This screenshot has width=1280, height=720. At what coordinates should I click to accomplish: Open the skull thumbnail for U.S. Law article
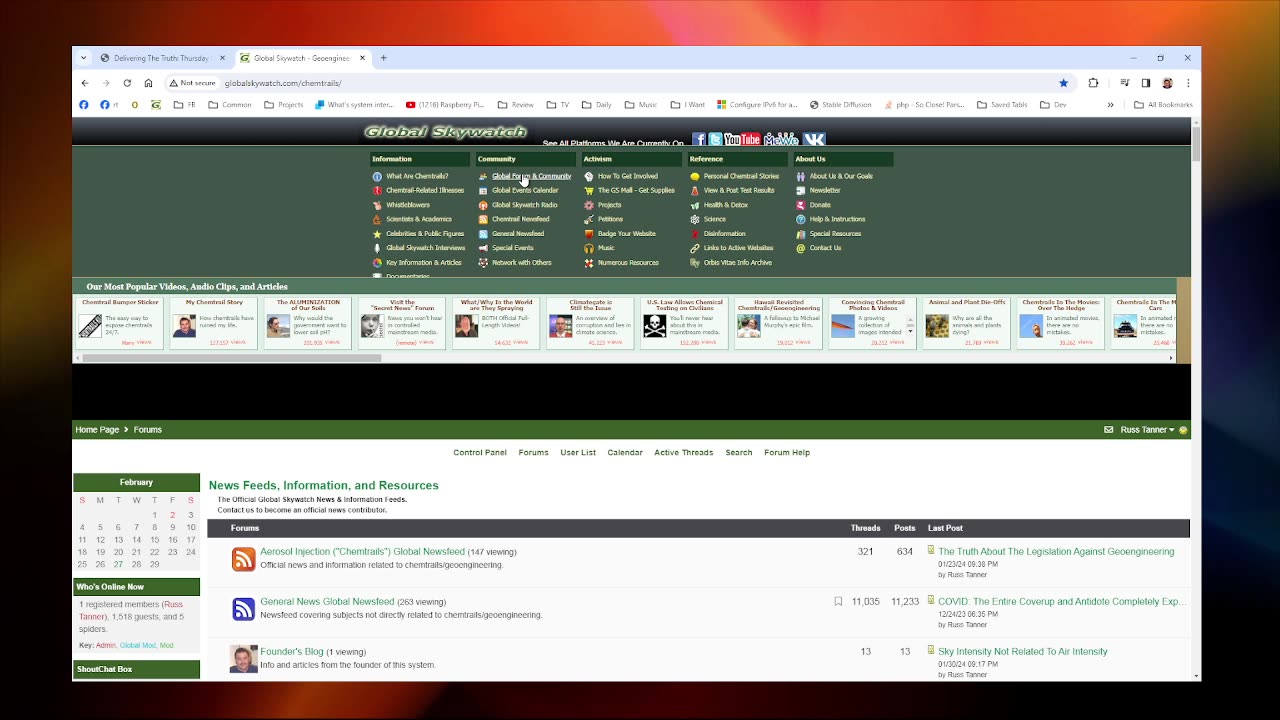[654, 326]
